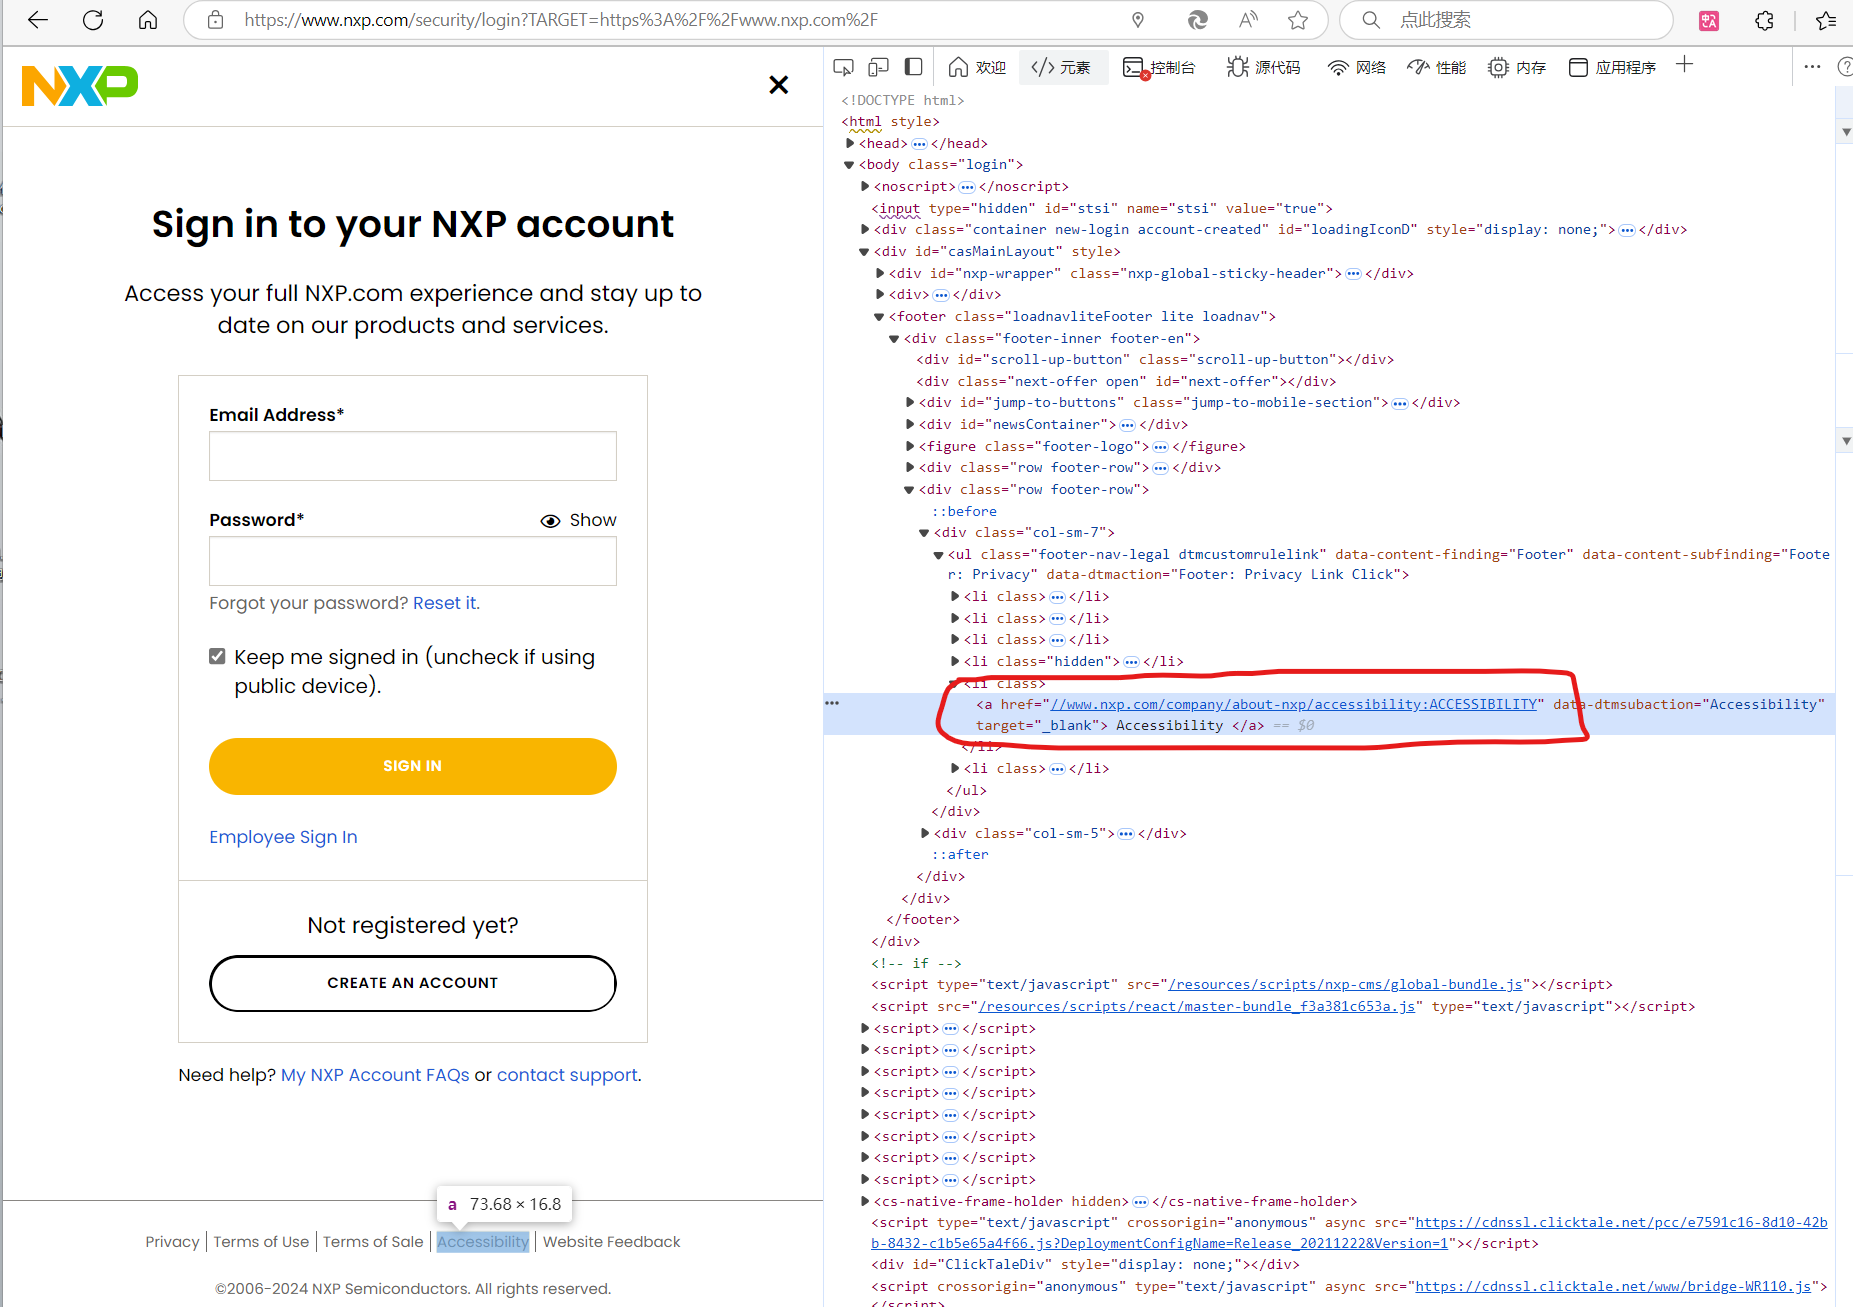Open the Privacy footer link
The width and height of the screenshot is (1853, 1307).
coord(172,1242)
